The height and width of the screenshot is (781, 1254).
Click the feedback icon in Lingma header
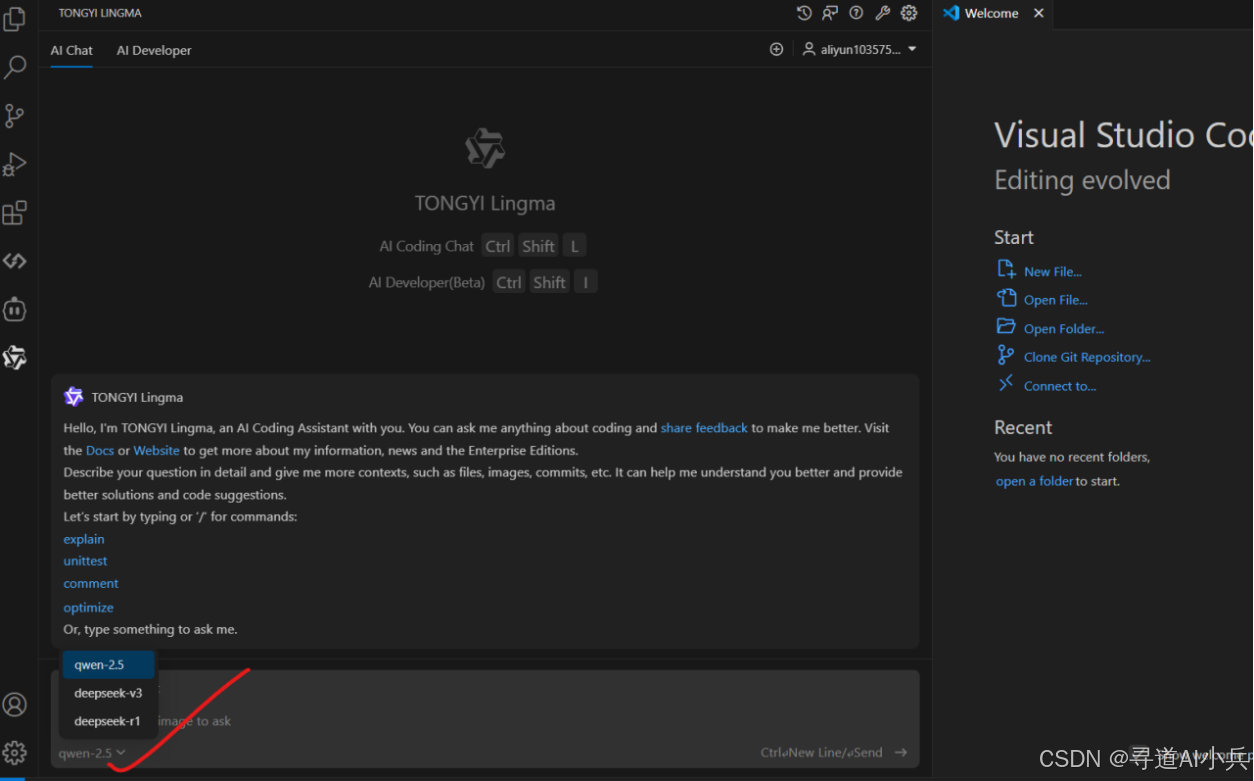coord(830,13)
